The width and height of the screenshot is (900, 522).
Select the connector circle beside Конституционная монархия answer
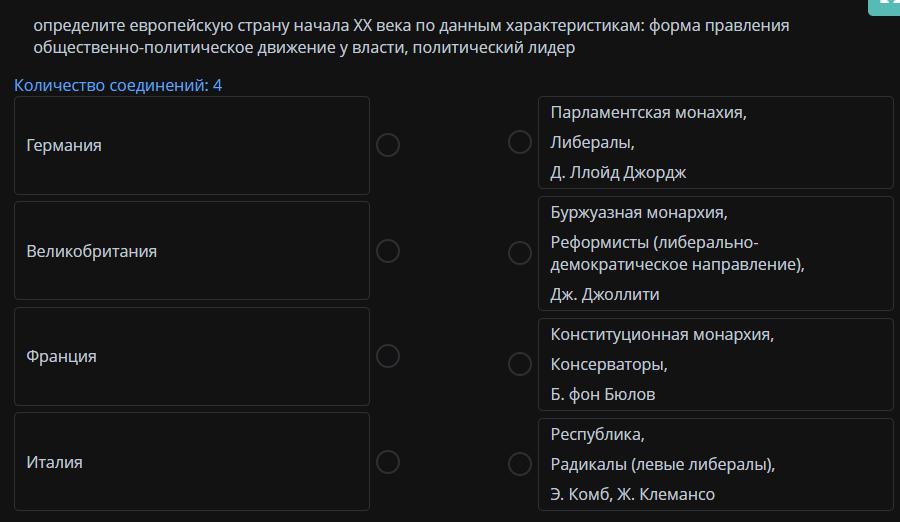520,364
